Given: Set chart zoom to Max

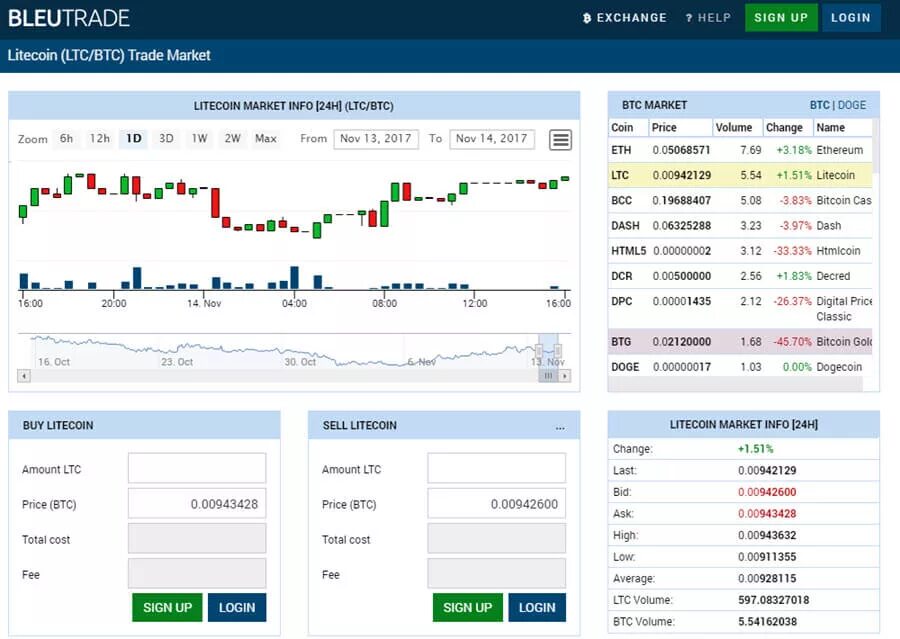Looking at the screenshot, I should tap(266, 139).
